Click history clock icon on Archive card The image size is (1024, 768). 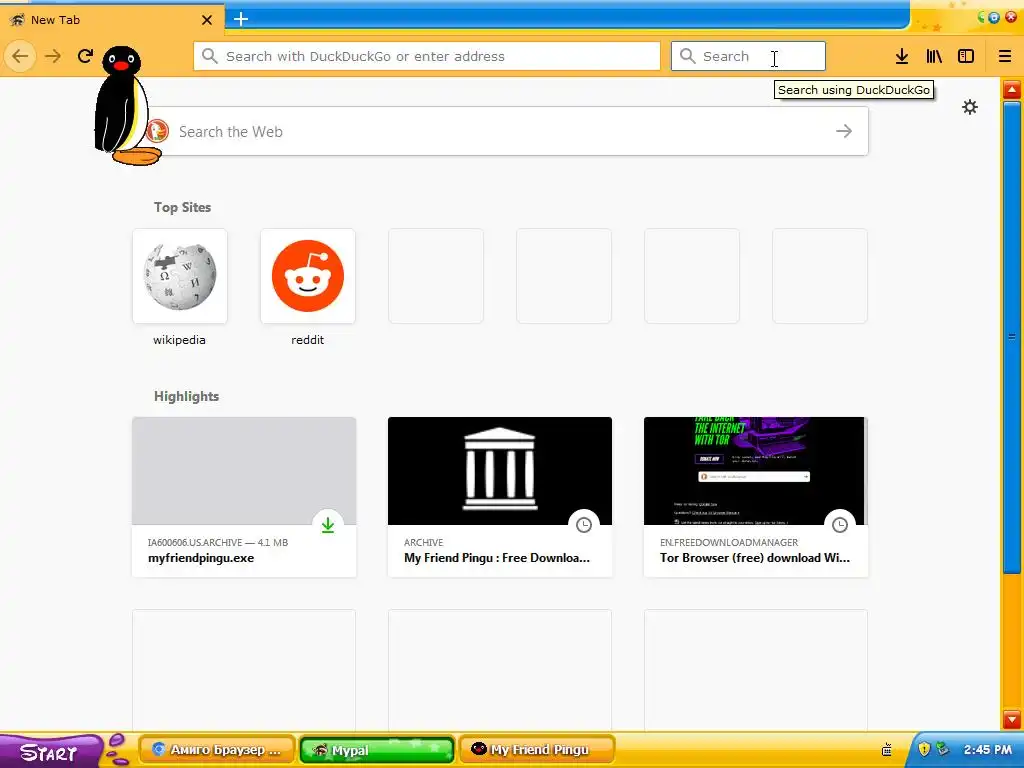(x=584, y=525)
